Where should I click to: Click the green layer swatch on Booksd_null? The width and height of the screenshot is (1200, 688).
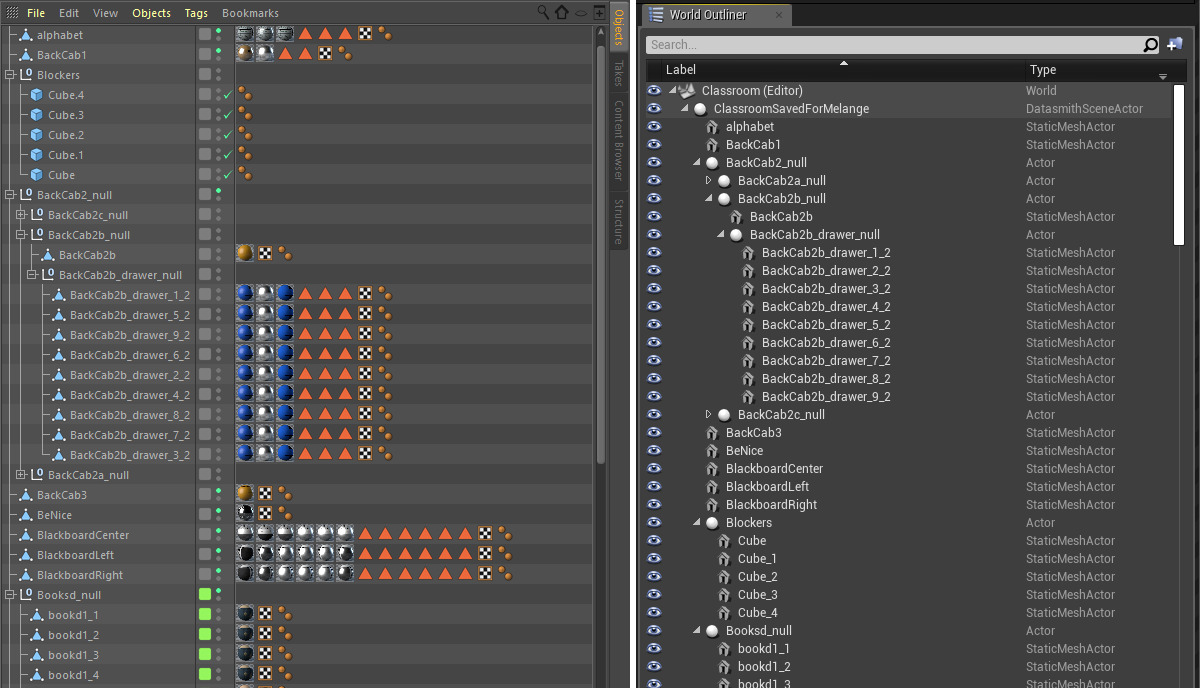coord(205,595)
